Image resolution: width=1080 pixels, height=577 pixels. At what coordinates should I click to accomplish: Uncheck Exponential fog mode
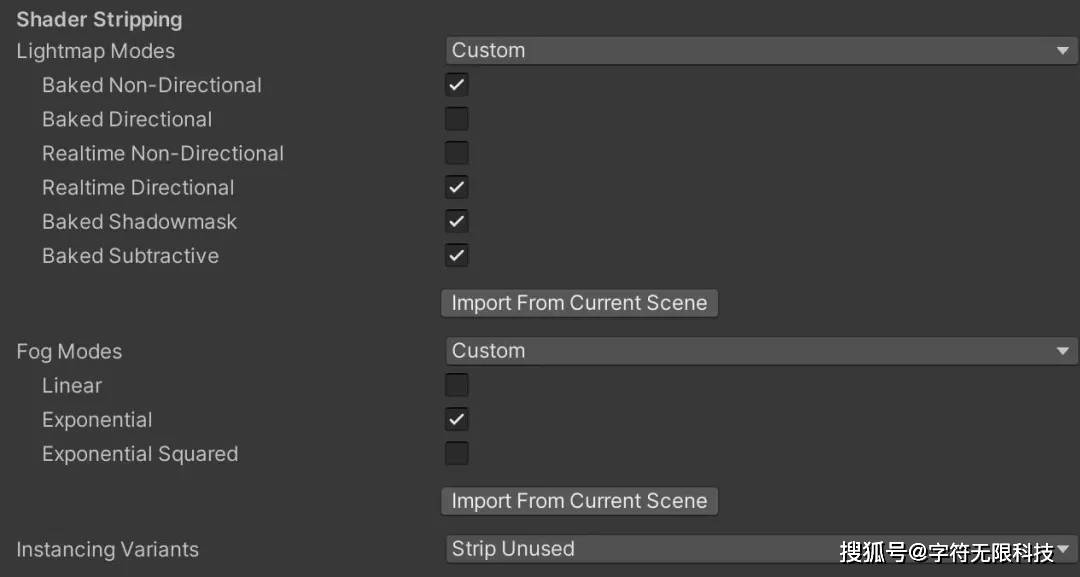[x=456, y=419]
